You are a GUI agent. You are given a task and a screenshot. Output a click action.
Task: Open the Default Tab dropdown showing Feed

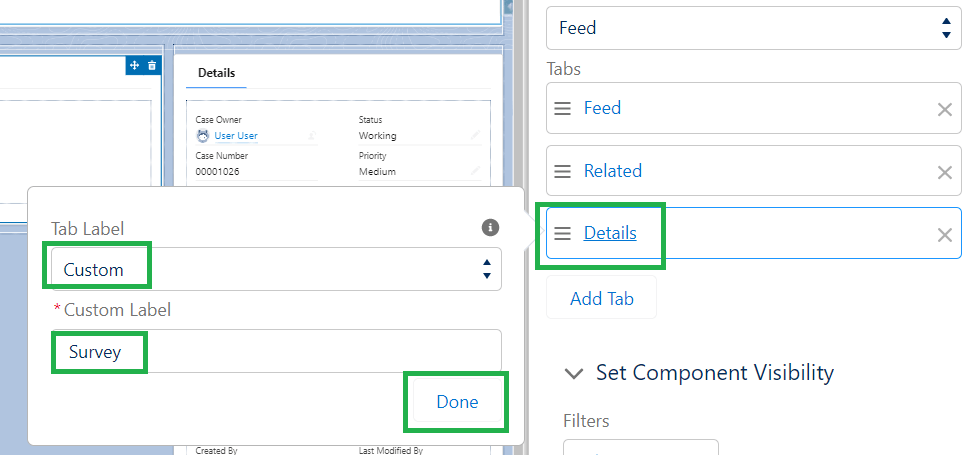753,28
